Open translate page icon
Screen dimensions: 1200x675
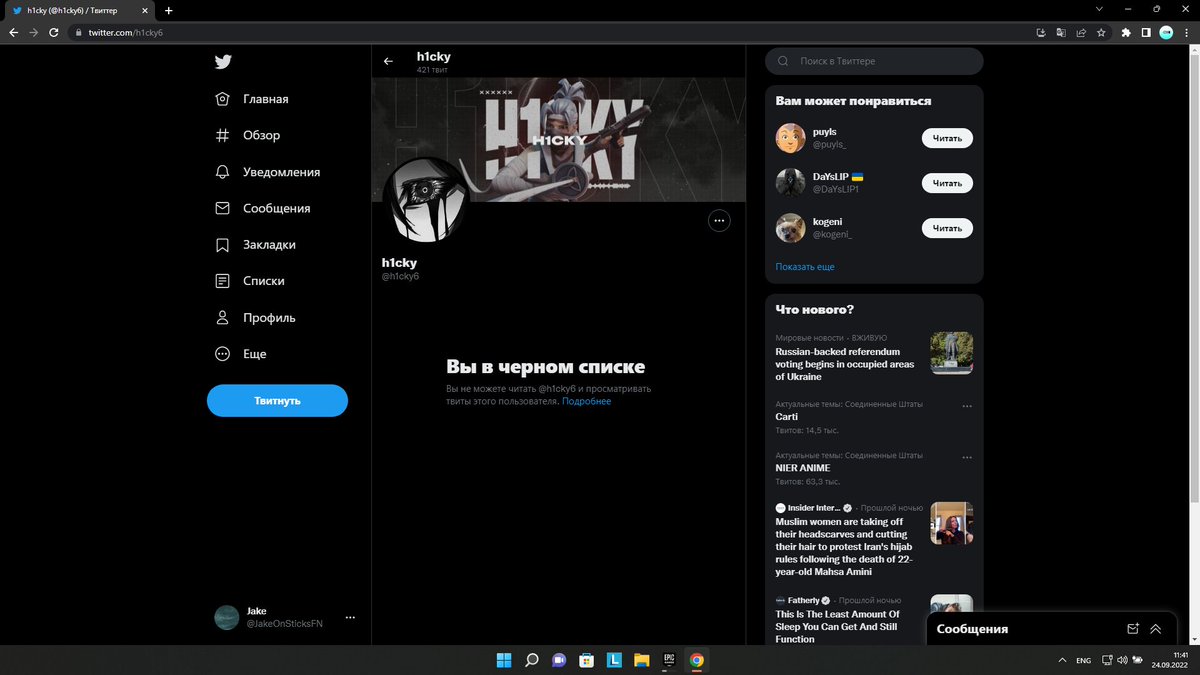(1061, 32)
